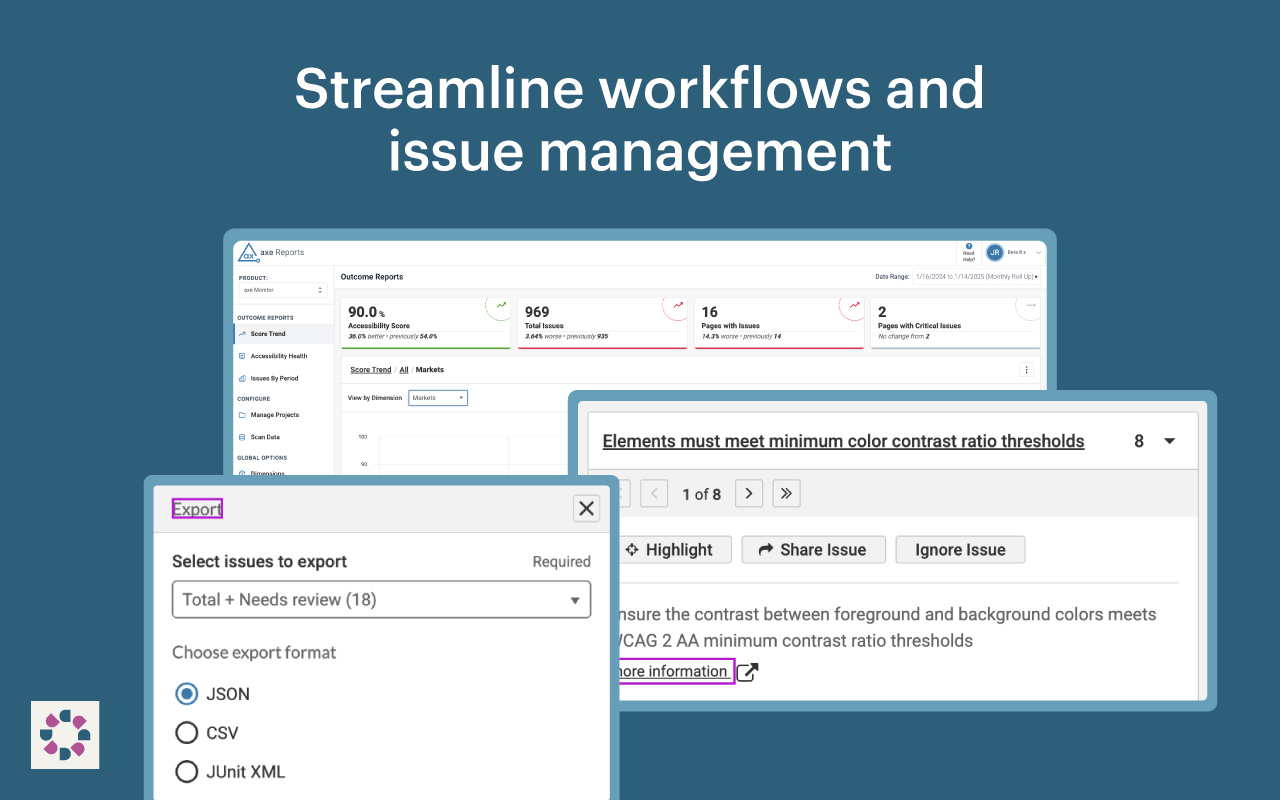
Task: Click the Ignore Issue button
Action: [960, 550]
